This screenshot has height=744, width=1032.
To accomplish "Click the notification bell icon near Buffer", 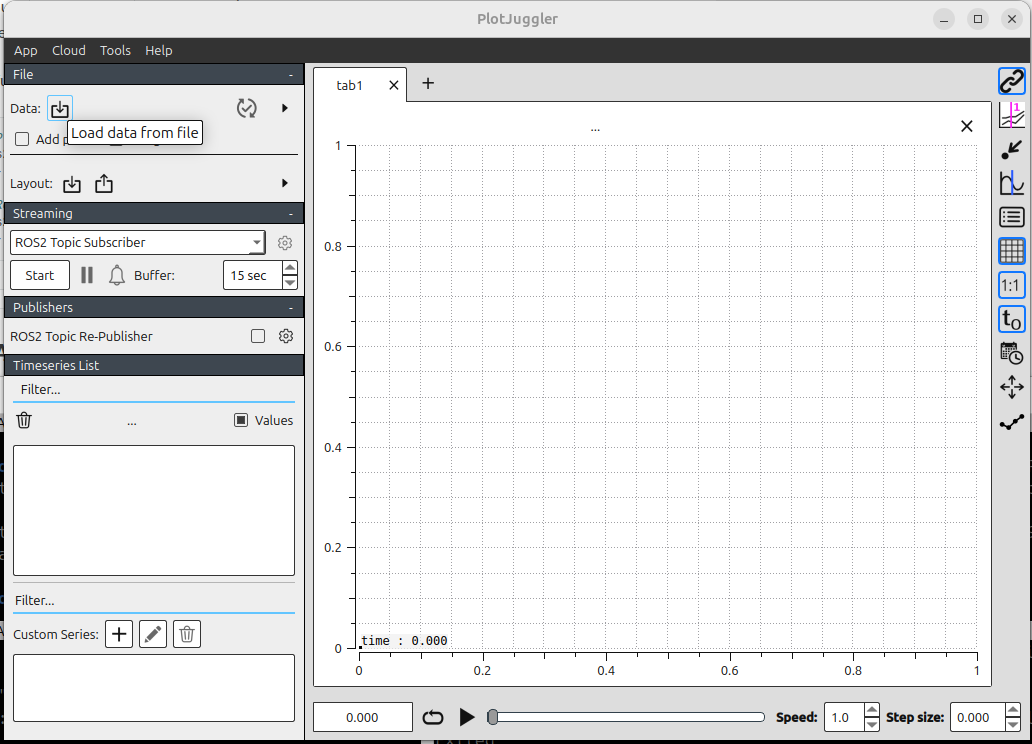I will point(116,275).
